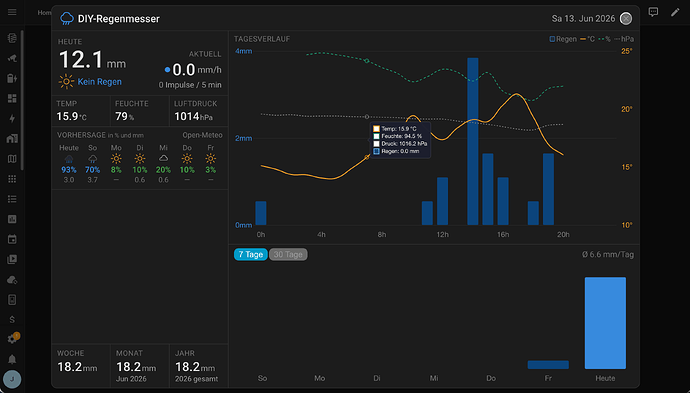The width and height of the screenshot is (690, 393).
Task: Click the sidebar scrollbar
Action: click(x=22, y=101)
